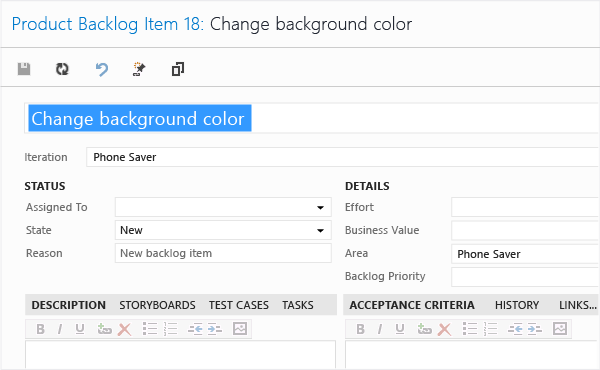Click the Area field Phone Saver
The height and width of the screenshot is (370, 600).
(525, 254)
